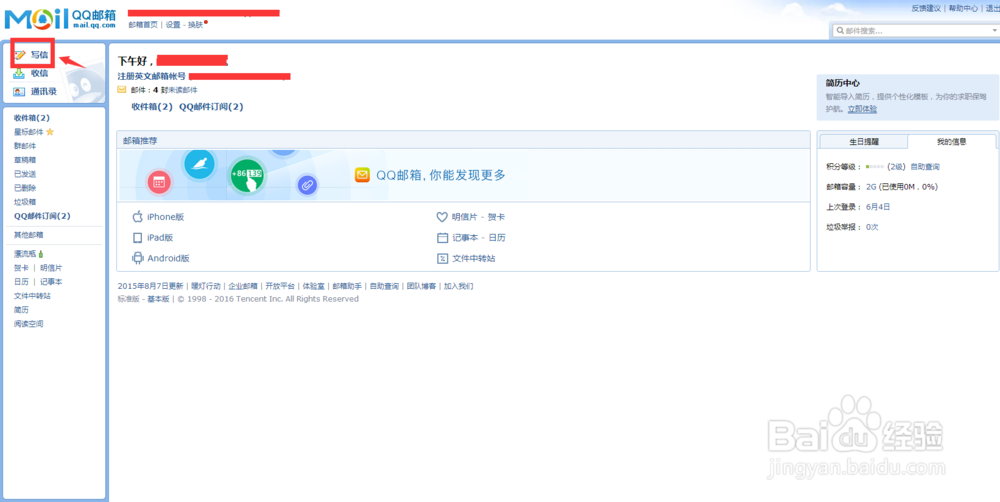Click the magnifier icon in mail search box
The image size is (1000, 502).
(x=841, y=31)
